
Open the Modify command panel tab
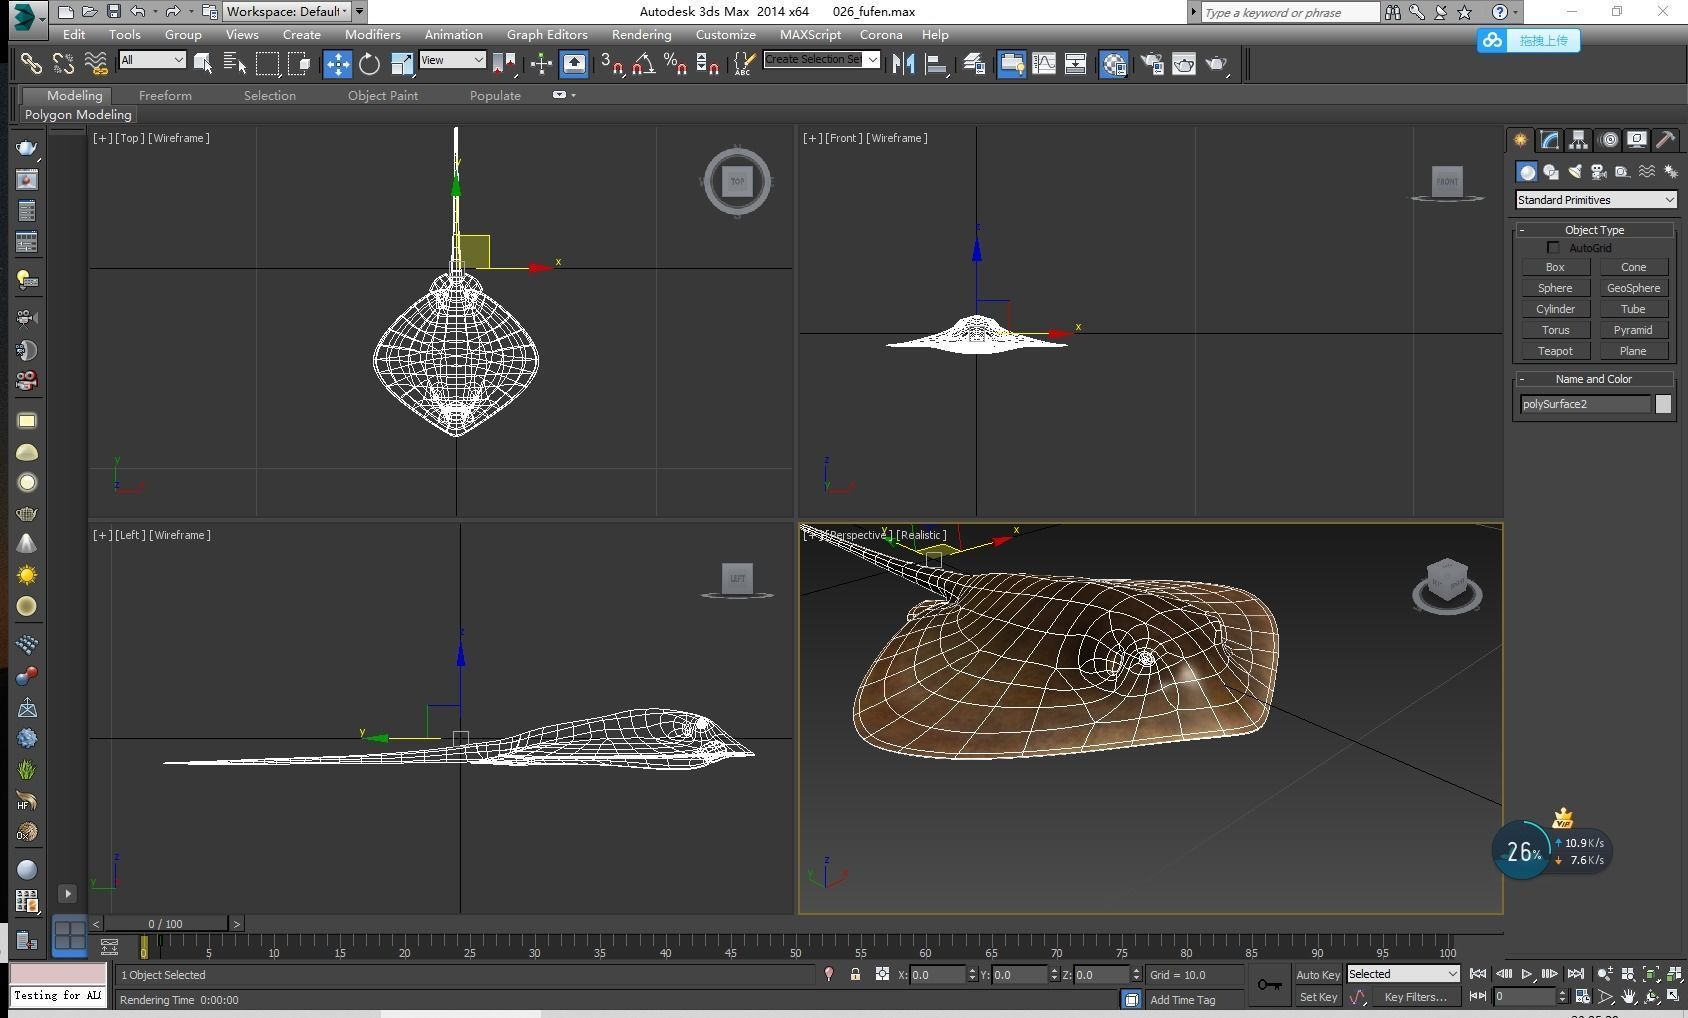1549,140
